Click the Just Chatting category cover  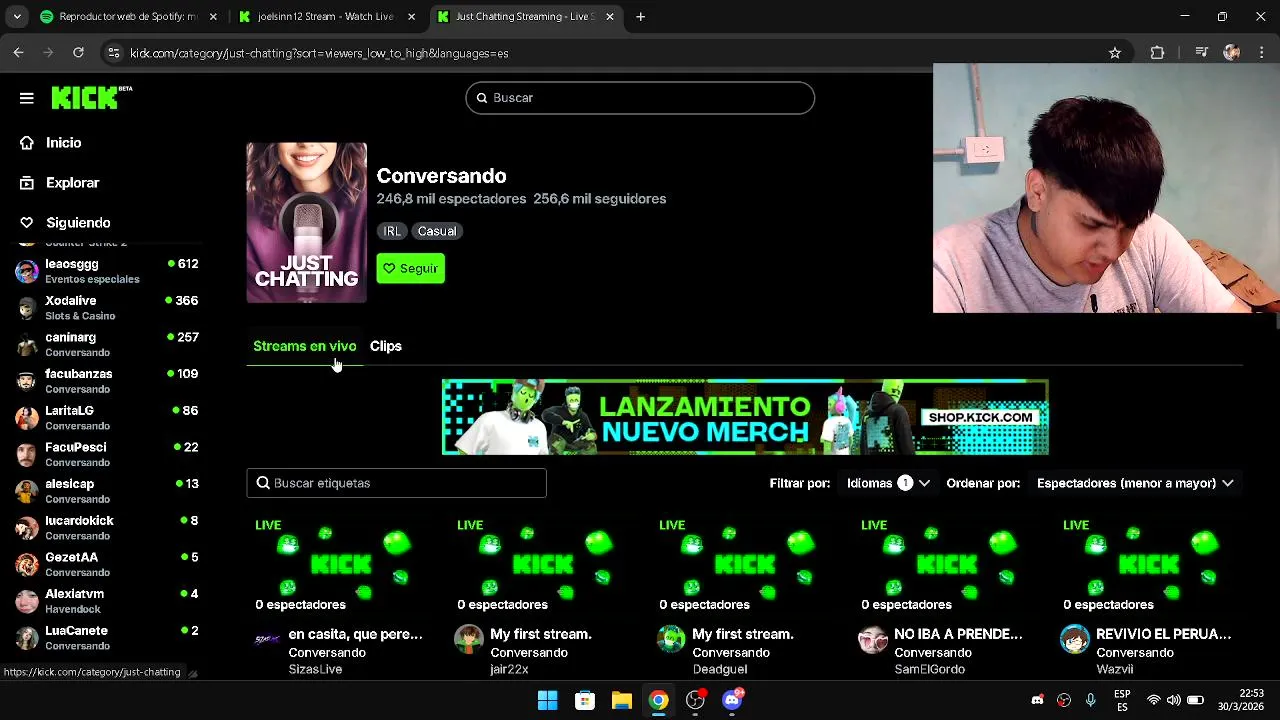(x=307, y=222)
